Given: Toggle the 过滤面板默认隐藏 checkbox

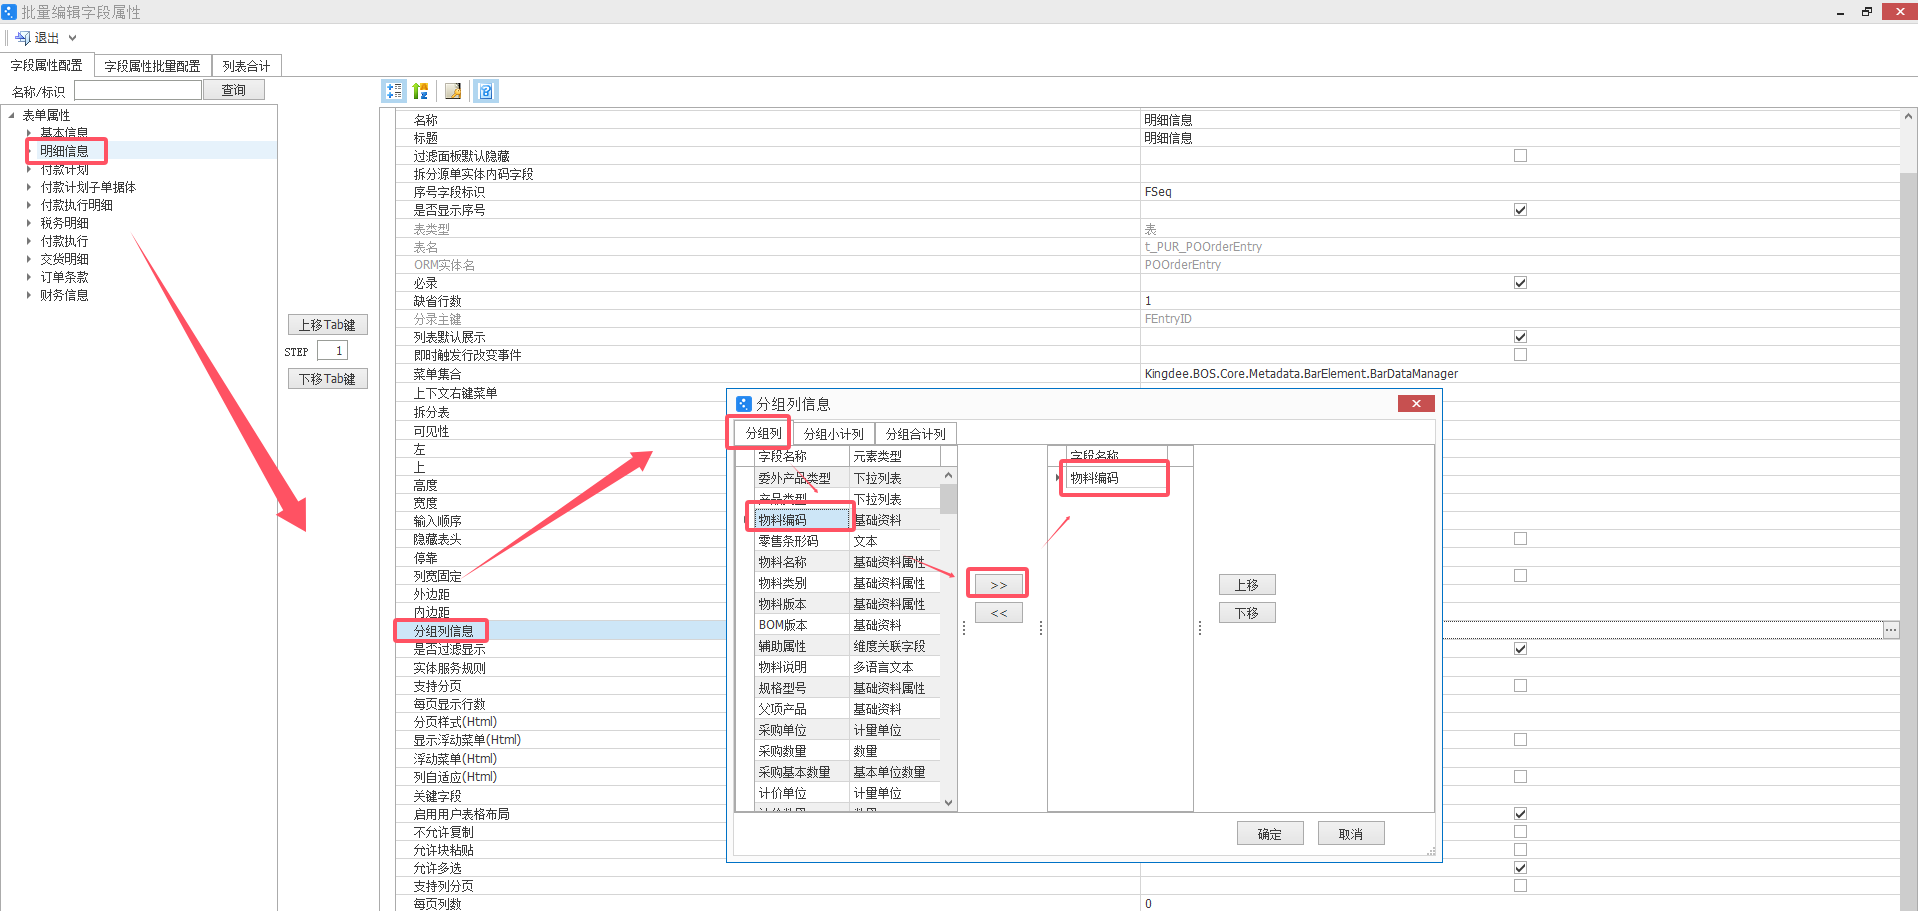Looking at the screenshot, I should click(x=1520, y=156).
